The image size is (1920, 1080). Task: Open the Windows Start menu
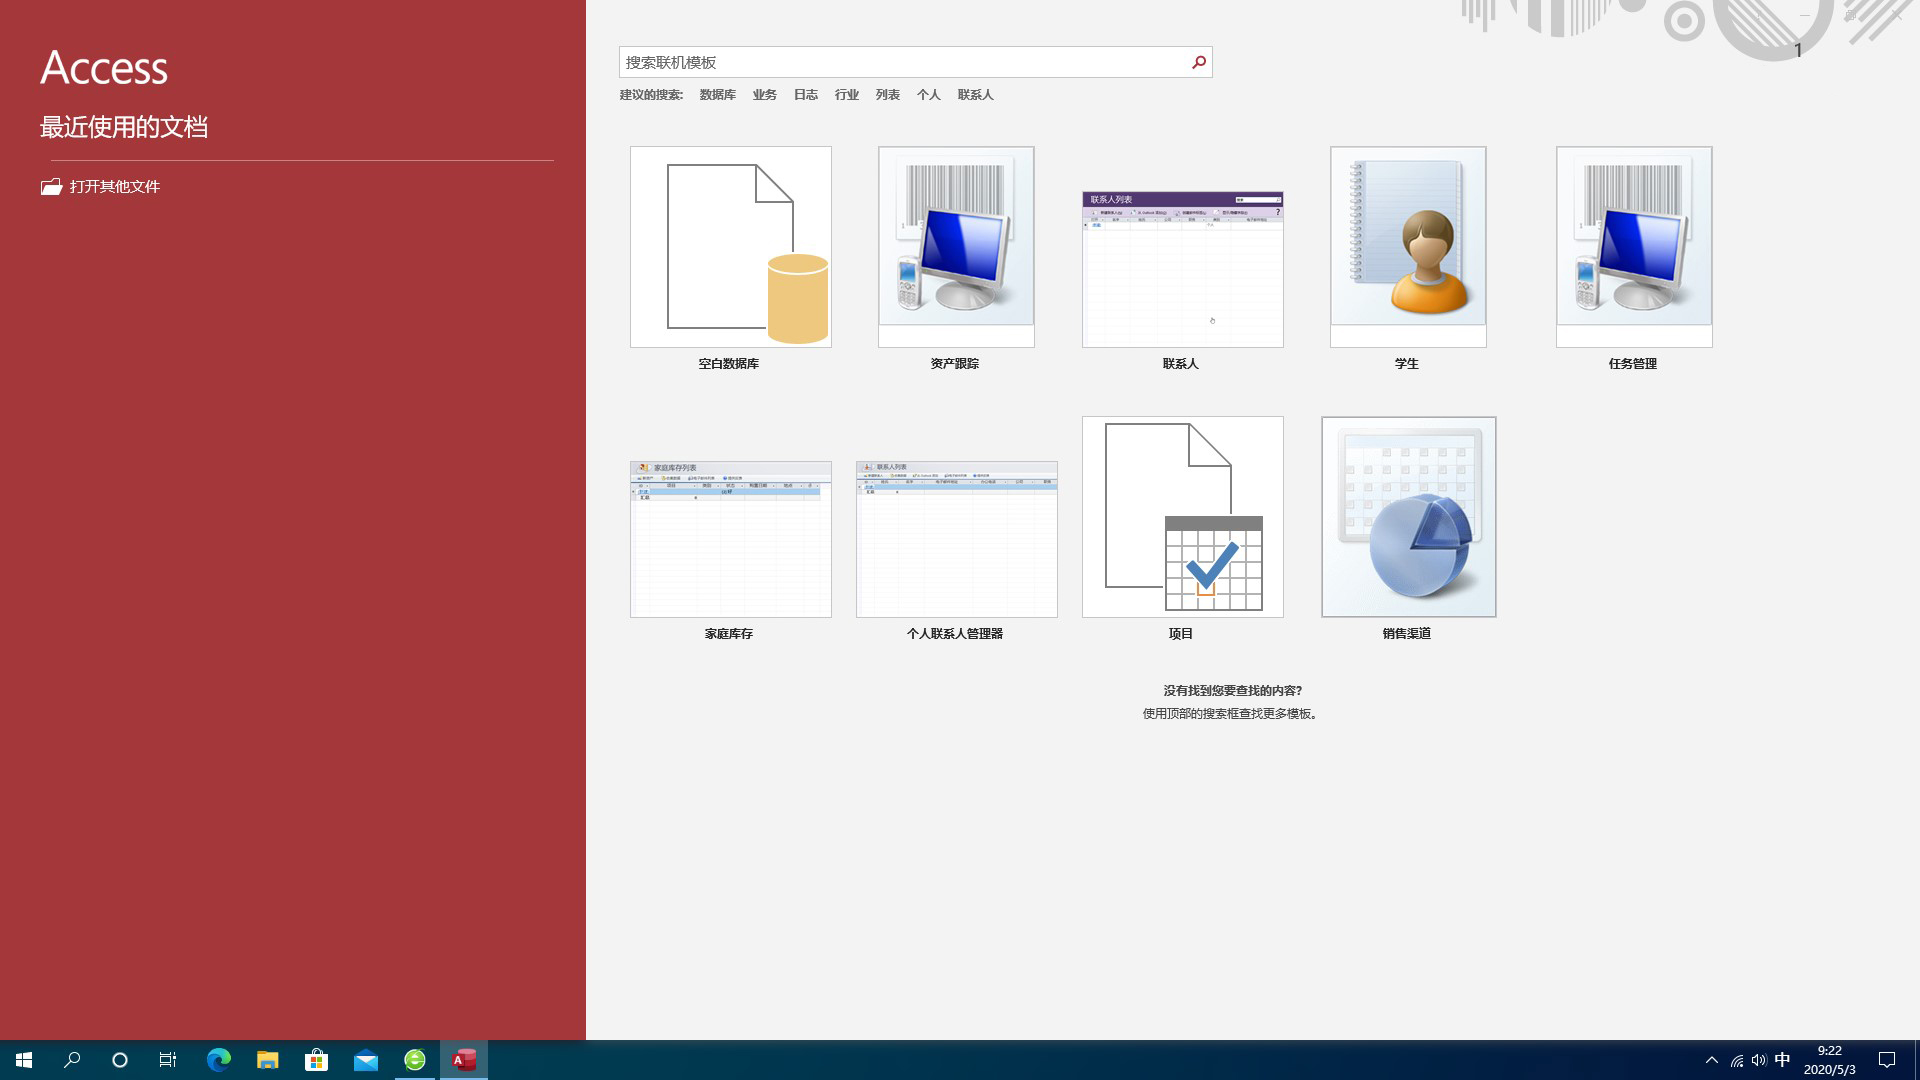coord(24,1060)
